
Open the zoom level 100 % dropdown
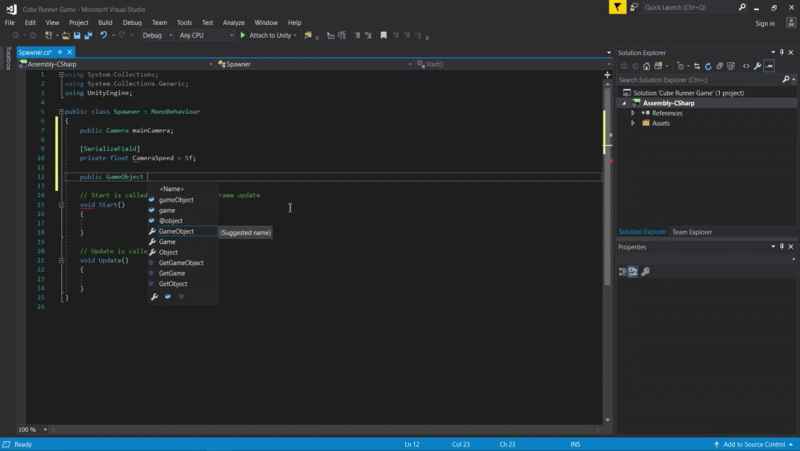tap(33, 430)
